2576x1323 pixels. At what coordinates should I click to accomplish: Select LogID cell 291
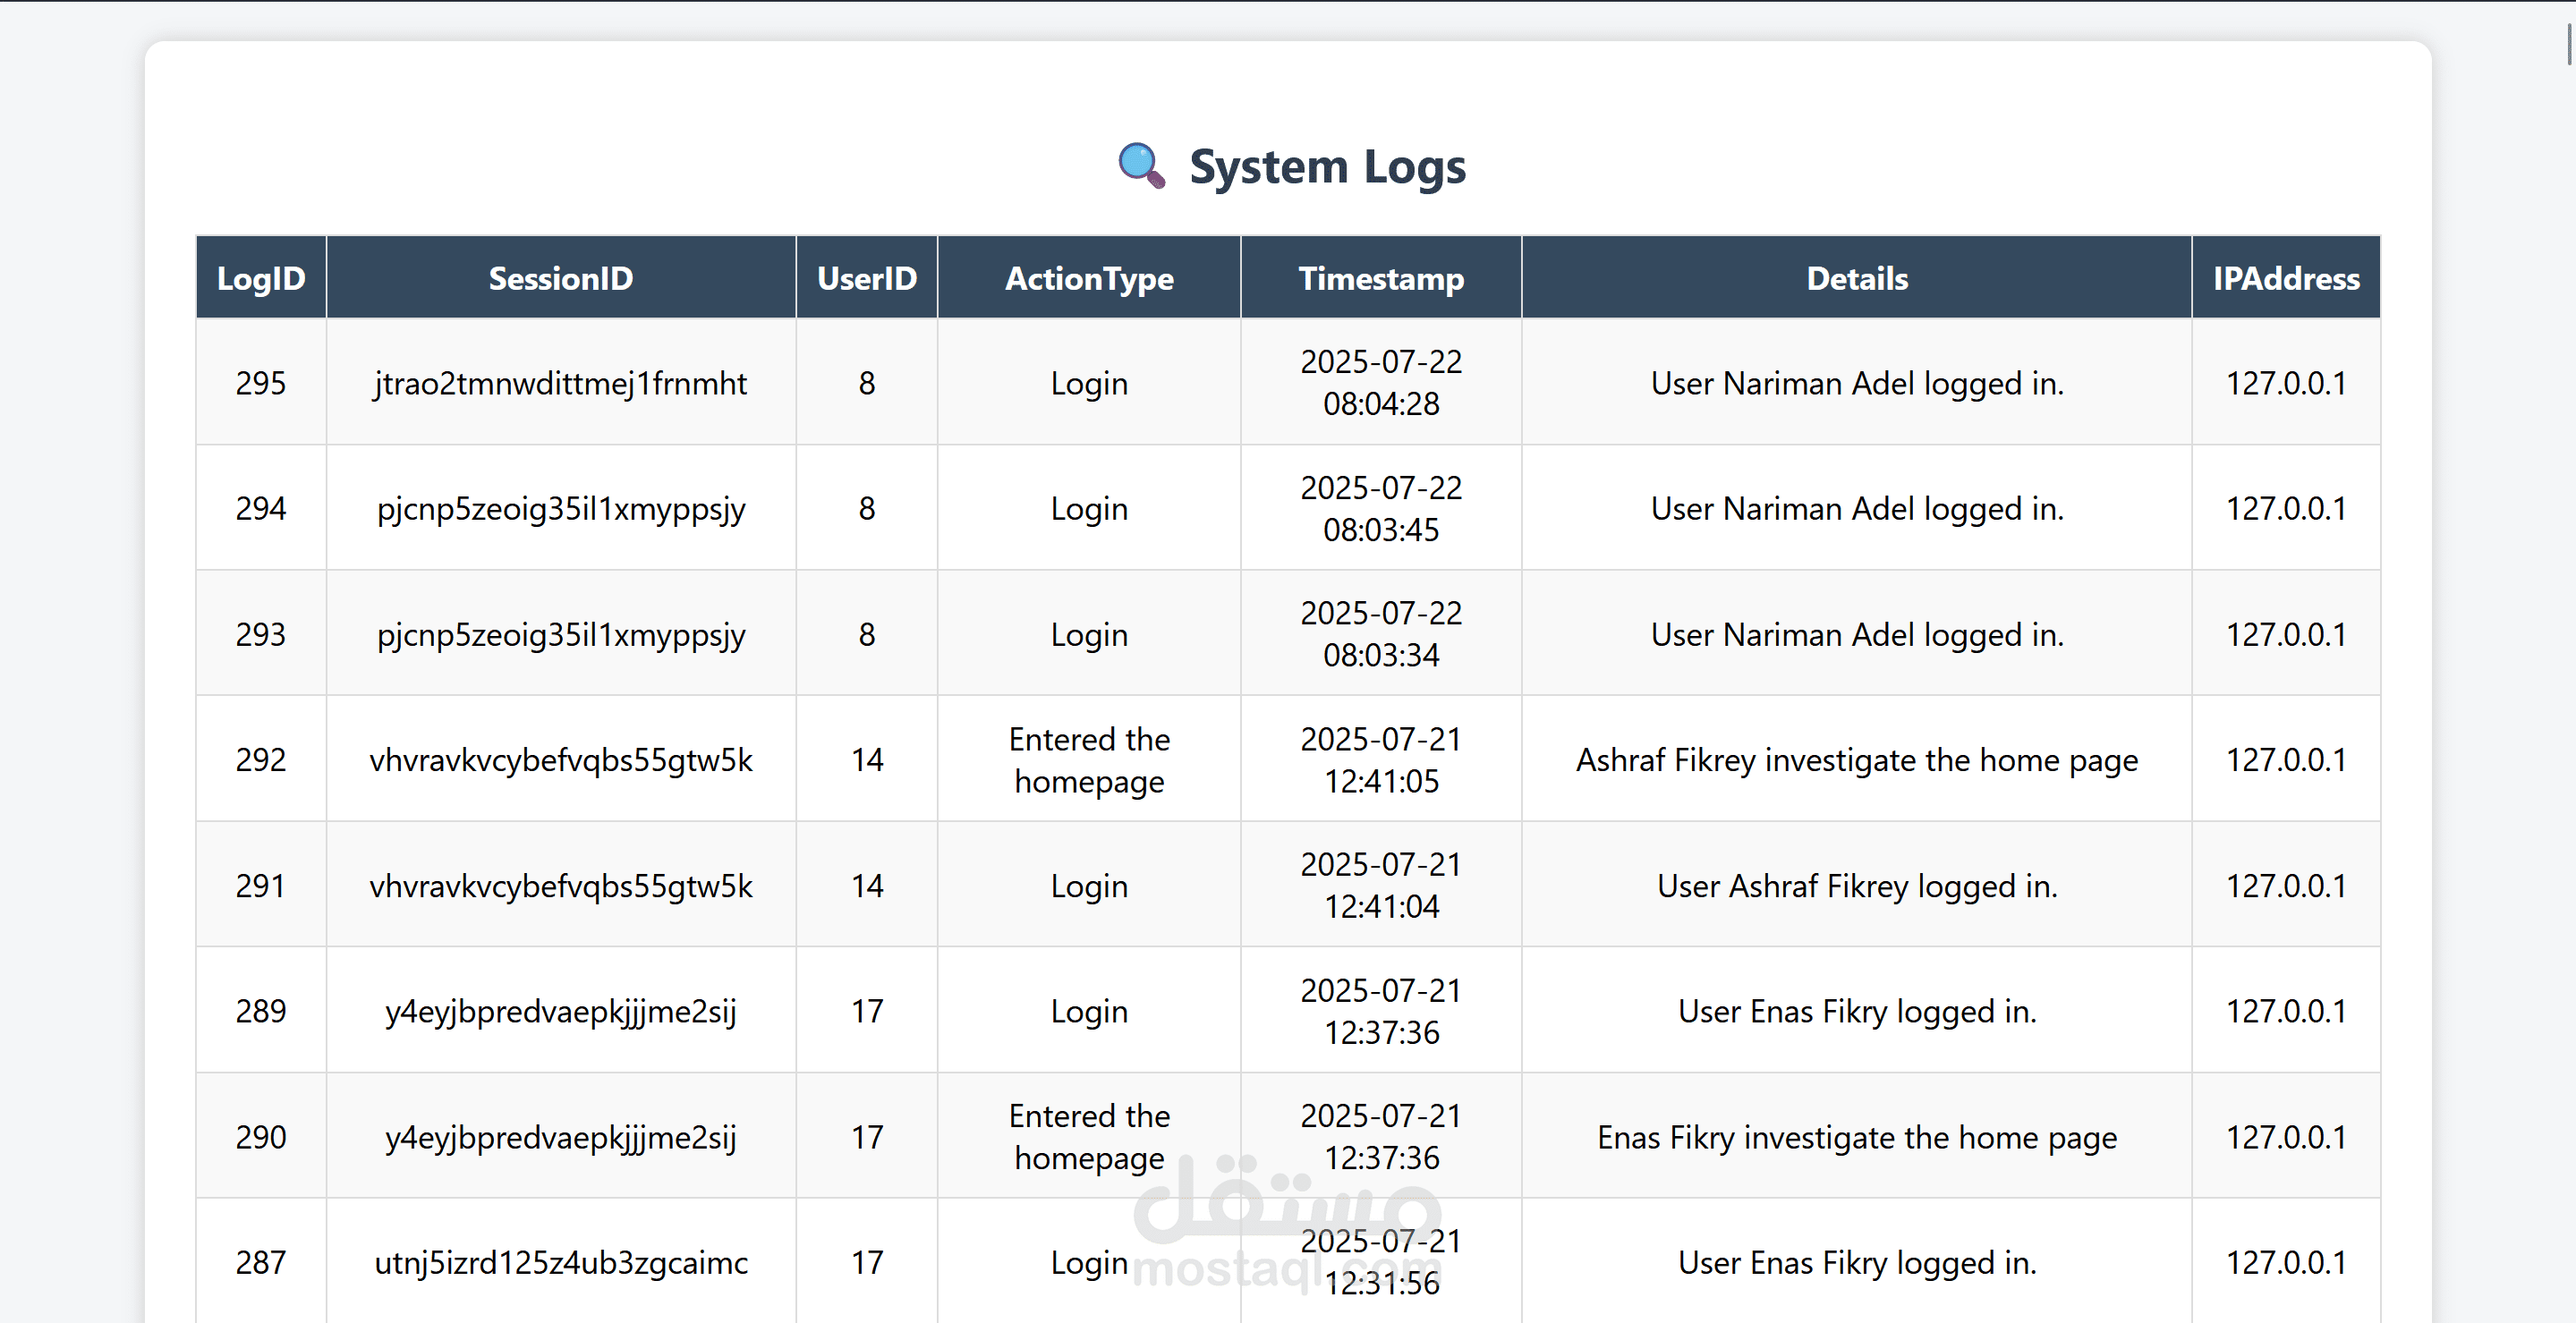tap(261, 886)
